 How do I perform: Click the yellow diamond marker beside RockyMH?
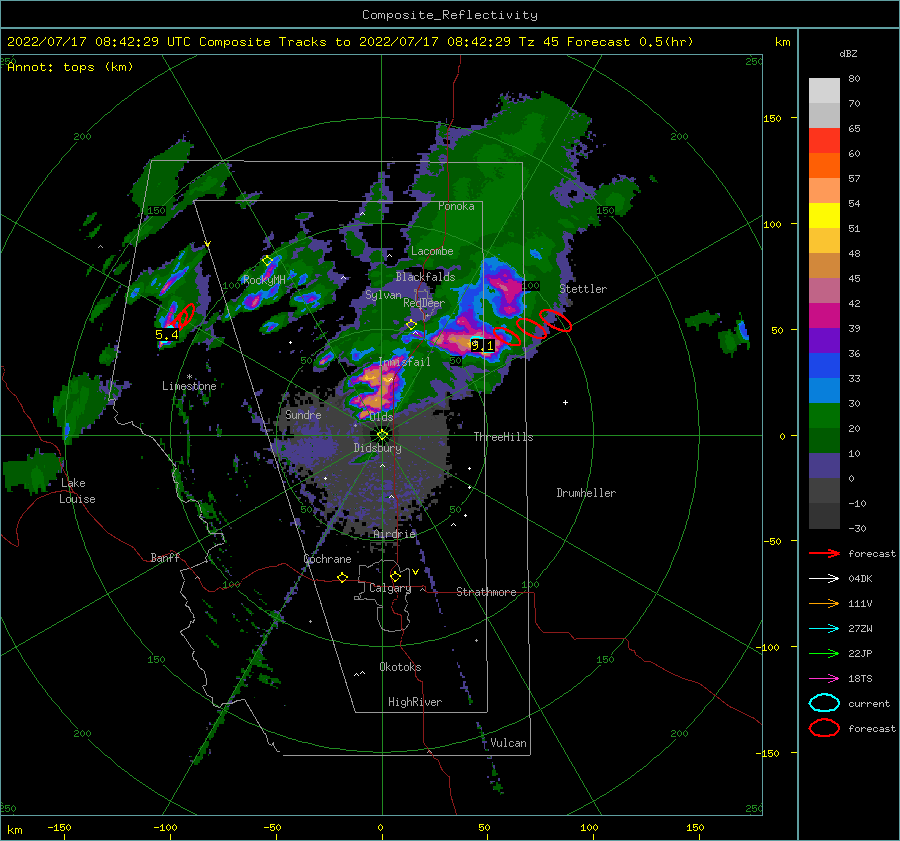pyautogui.click(x=267, y=261)
